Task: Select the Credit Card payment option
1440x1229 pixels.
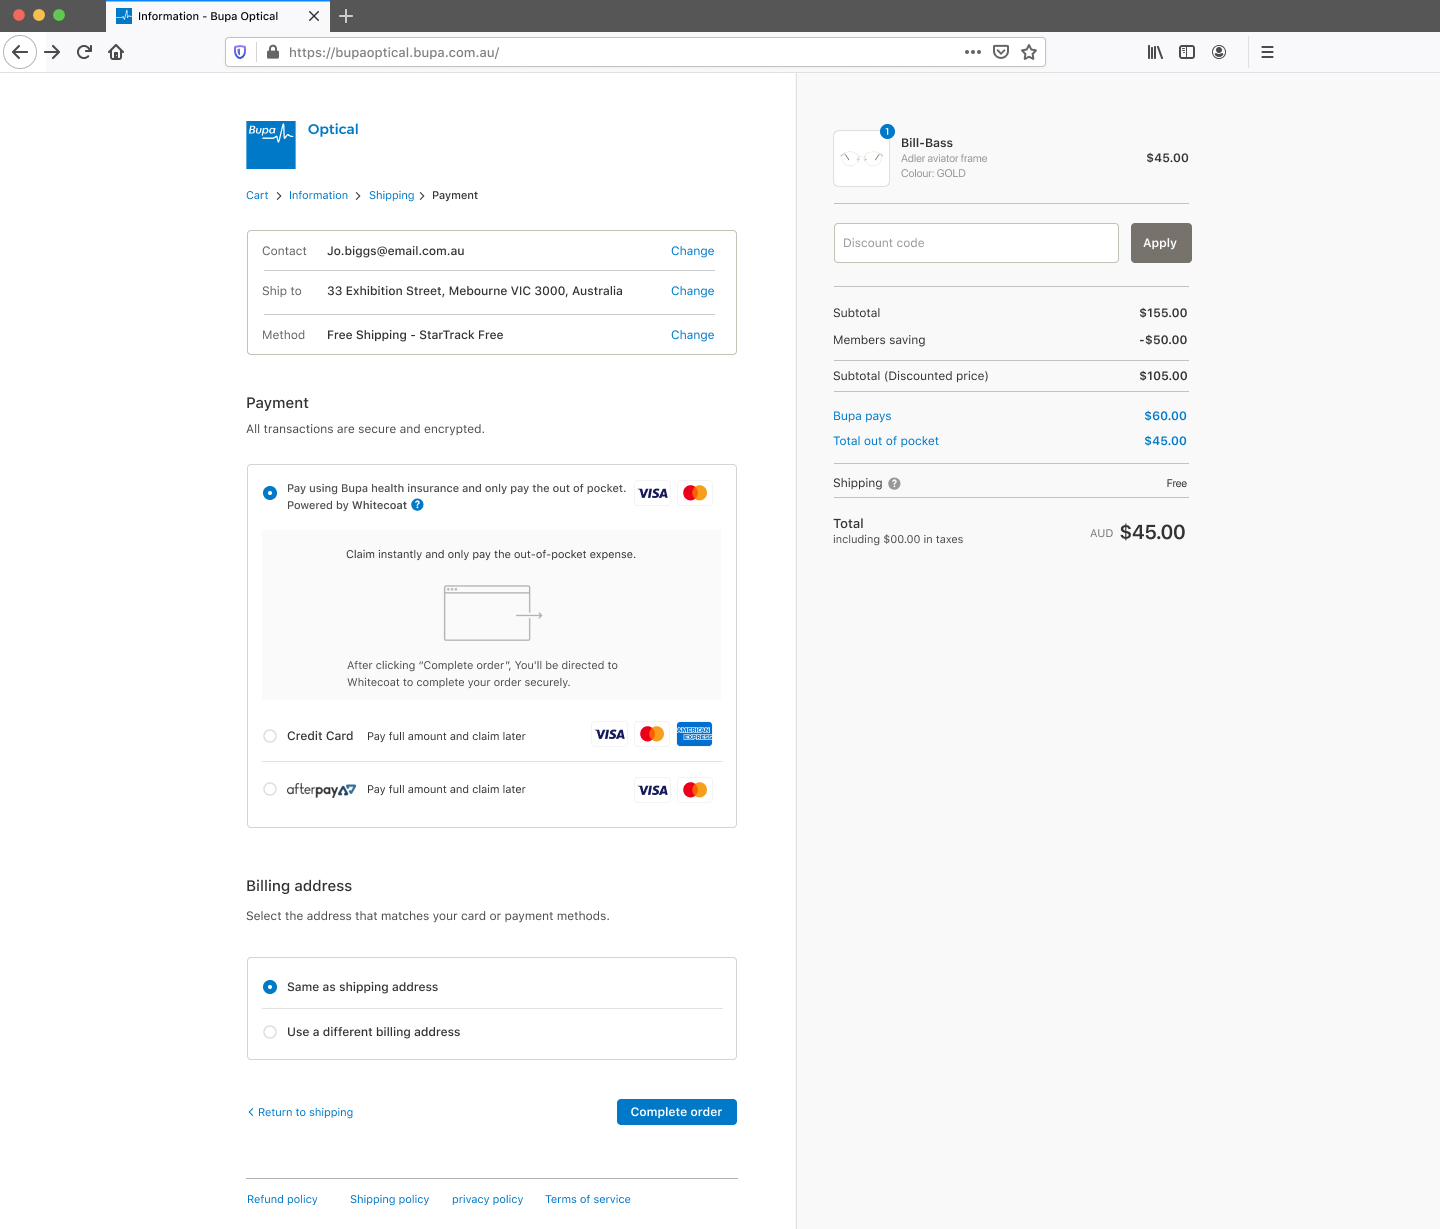Action: (x=270, y=736)
